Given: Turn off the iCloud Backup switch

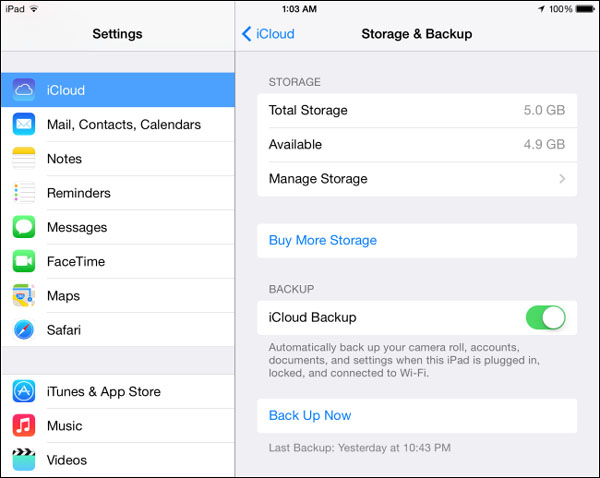Looking at the screenshot, I should point(545,317).
